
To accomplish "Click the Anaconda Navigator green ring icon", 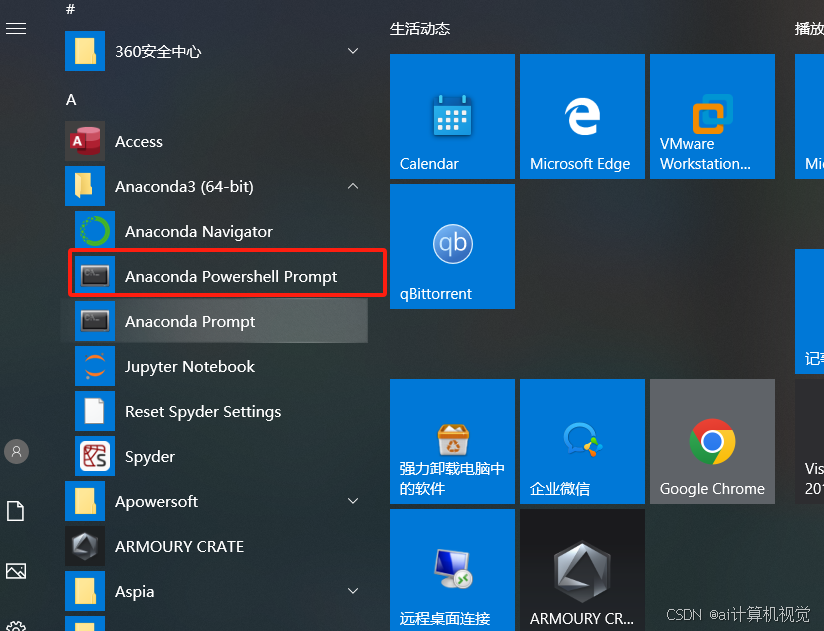I will [95, 231].
